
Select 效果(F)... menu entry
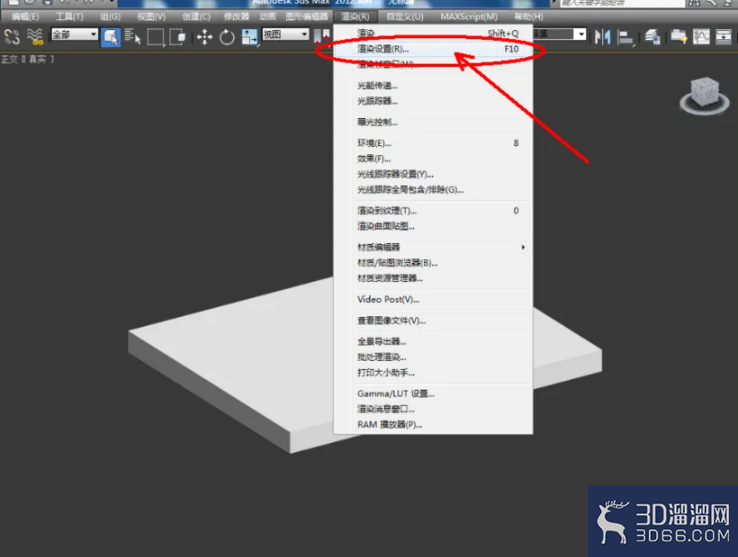[433, 159]
